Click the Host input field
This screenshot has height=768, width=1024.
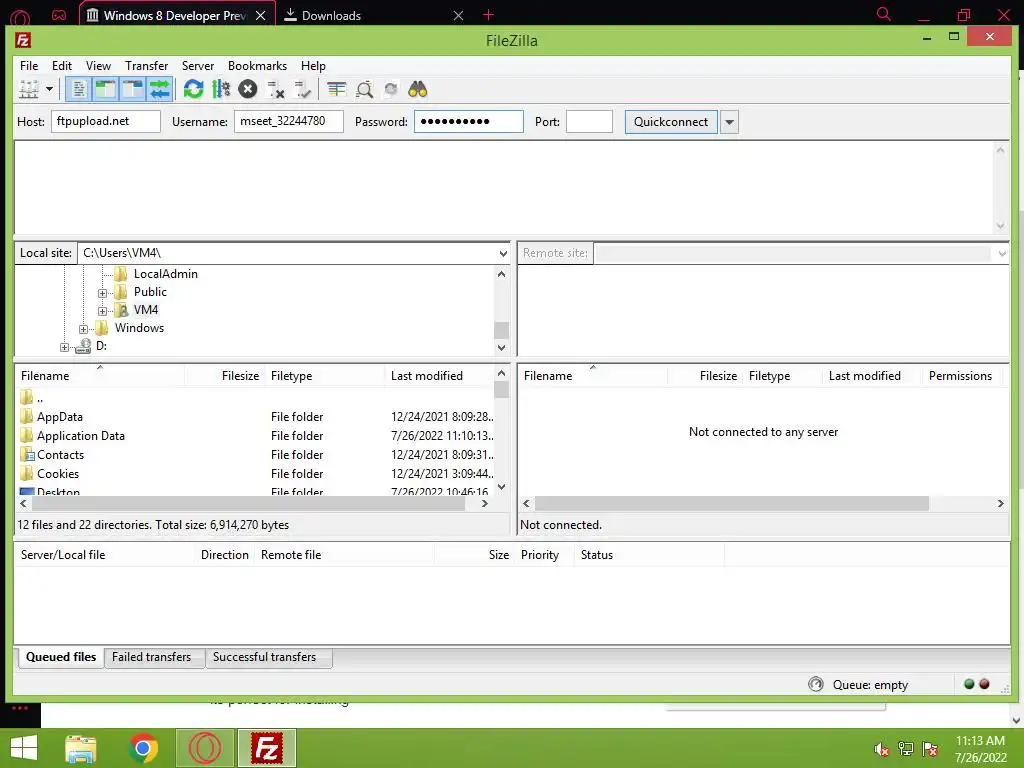[x=106, y=121]
